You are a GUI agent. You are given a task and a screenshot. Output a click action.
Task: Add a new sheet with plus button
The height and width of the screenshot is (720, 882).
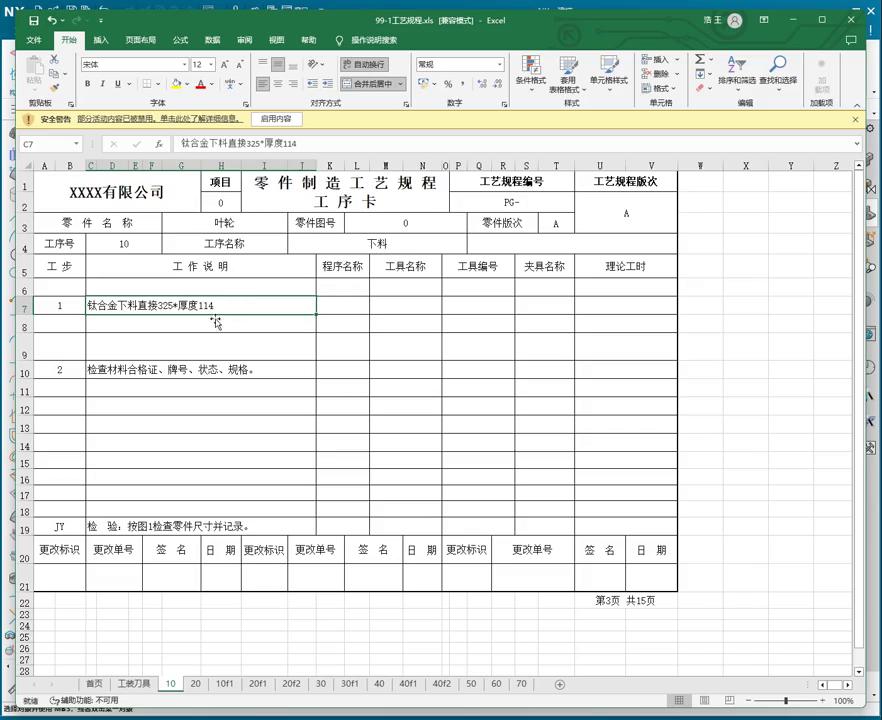[x=559, y=684]
